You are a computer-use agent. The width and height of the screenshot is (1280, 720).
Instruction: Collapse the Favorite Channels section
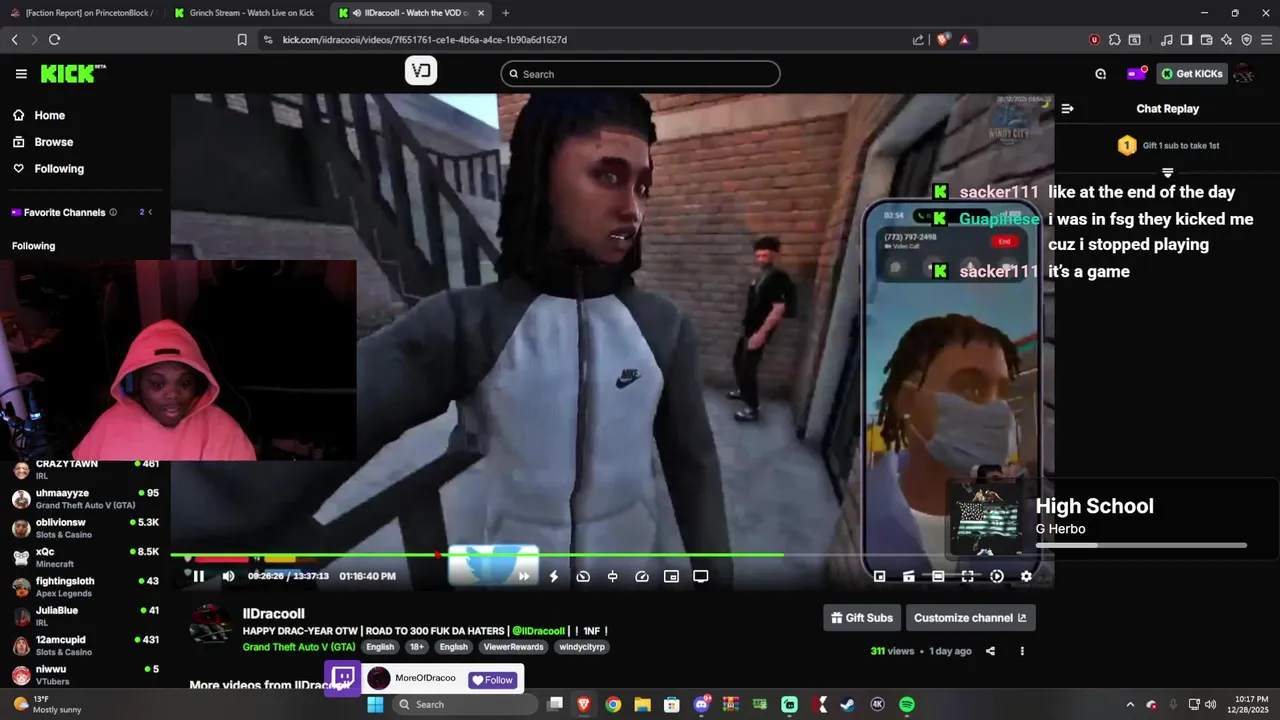[150, 212]
